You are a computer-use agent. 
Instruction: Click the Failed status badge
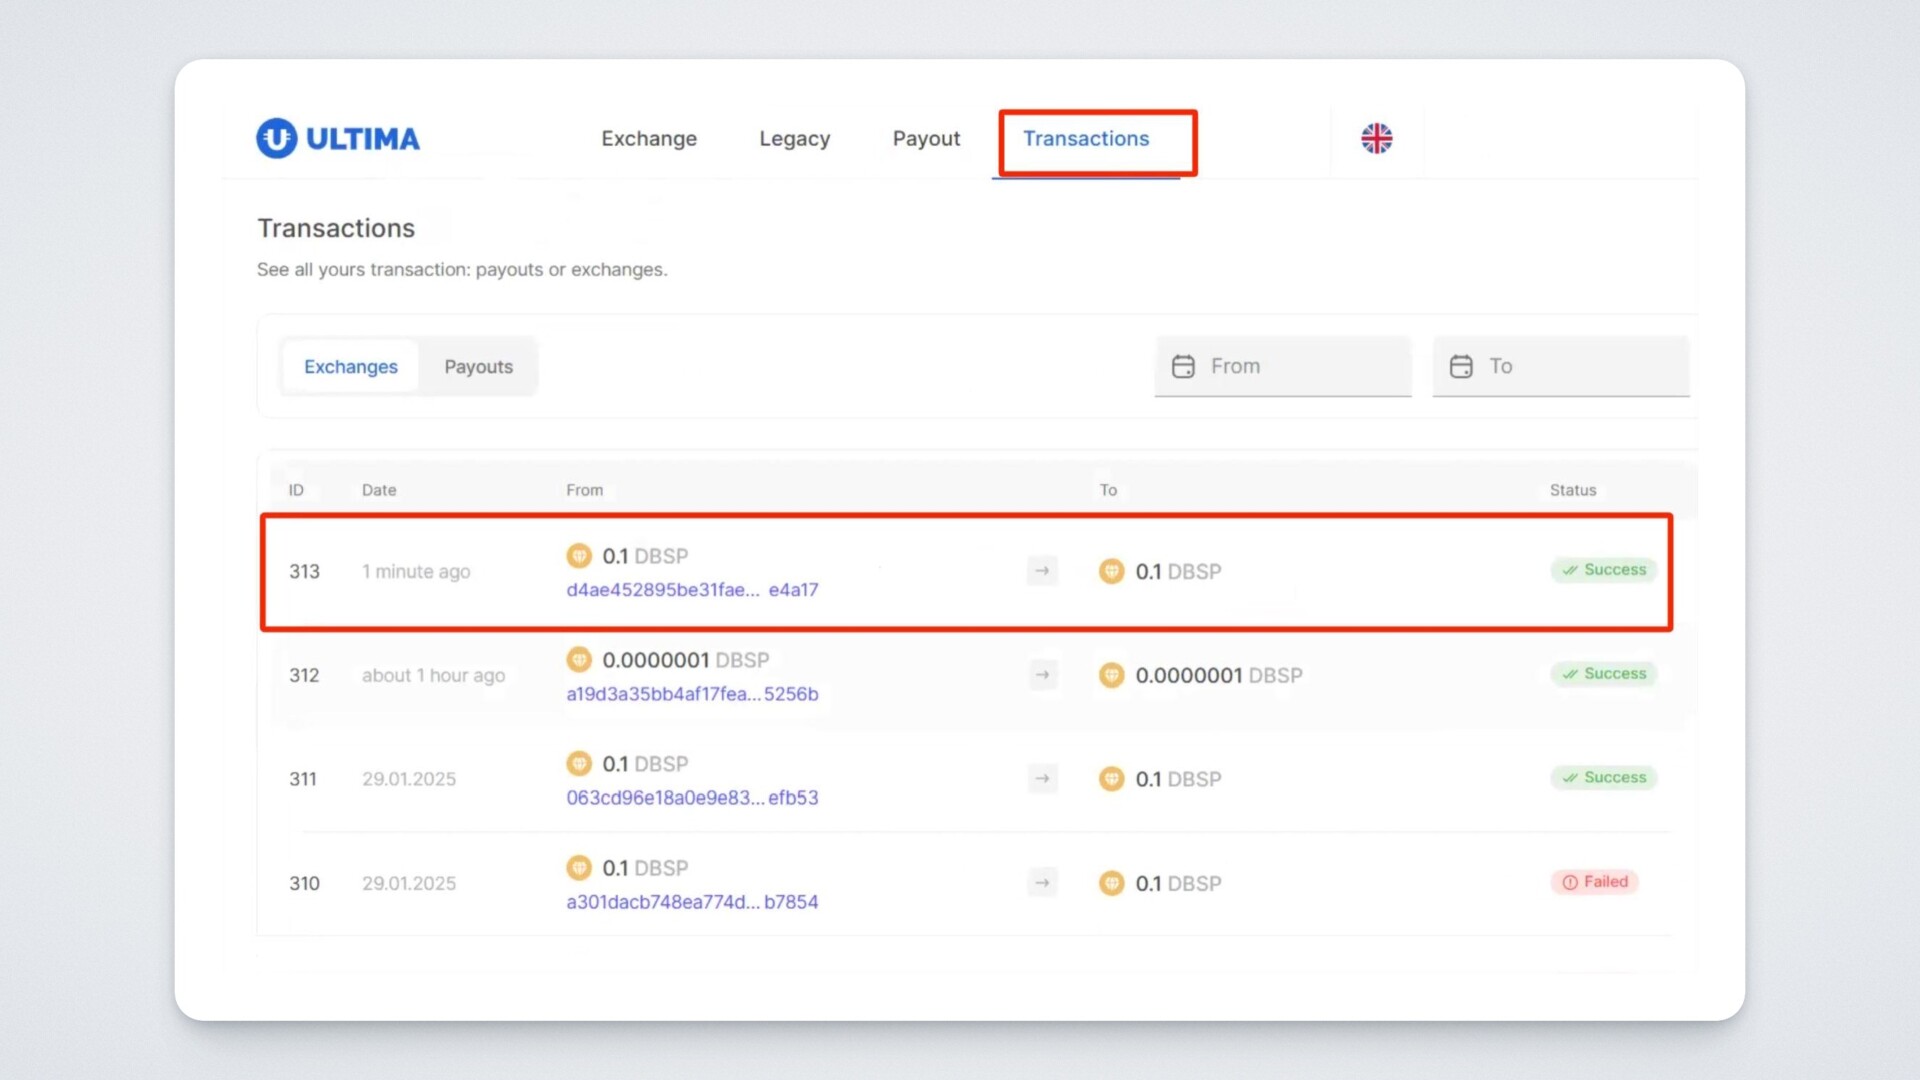click(x=1595, y=882)
